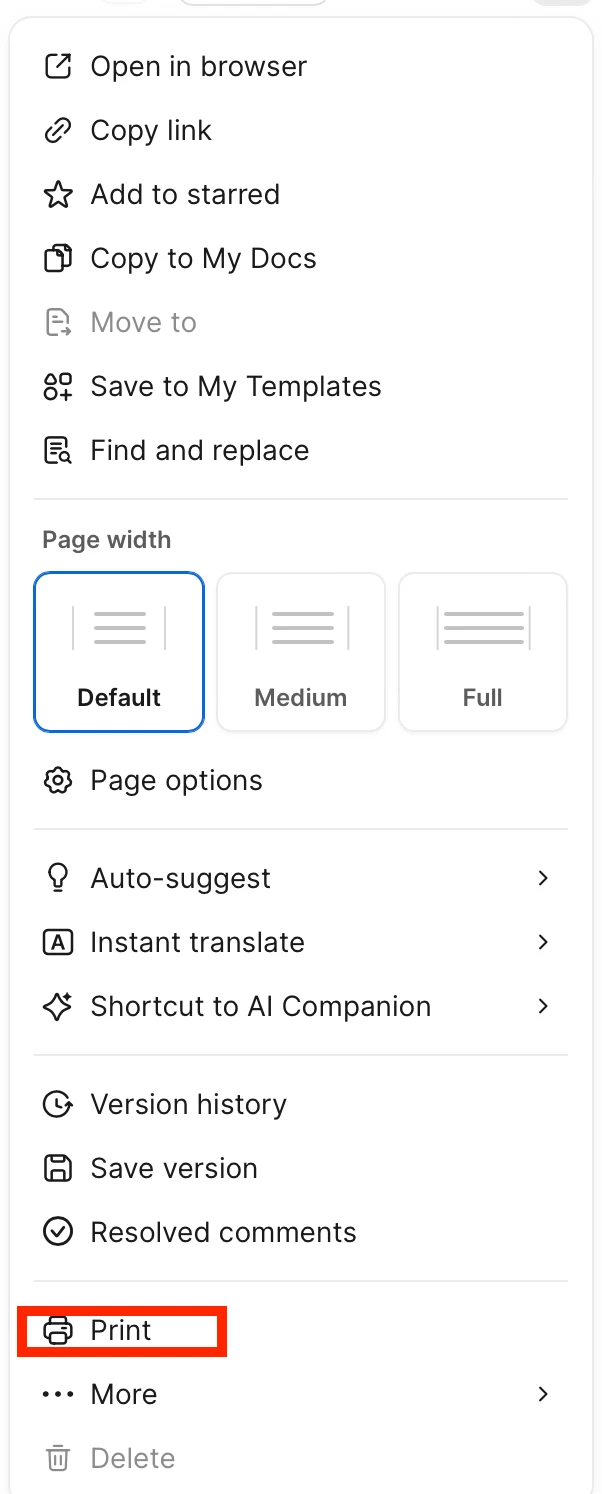The height and width of the screenshot is (1494, 602).
Task: Click the Save to My Templates icon
Action: click(58, 387)
